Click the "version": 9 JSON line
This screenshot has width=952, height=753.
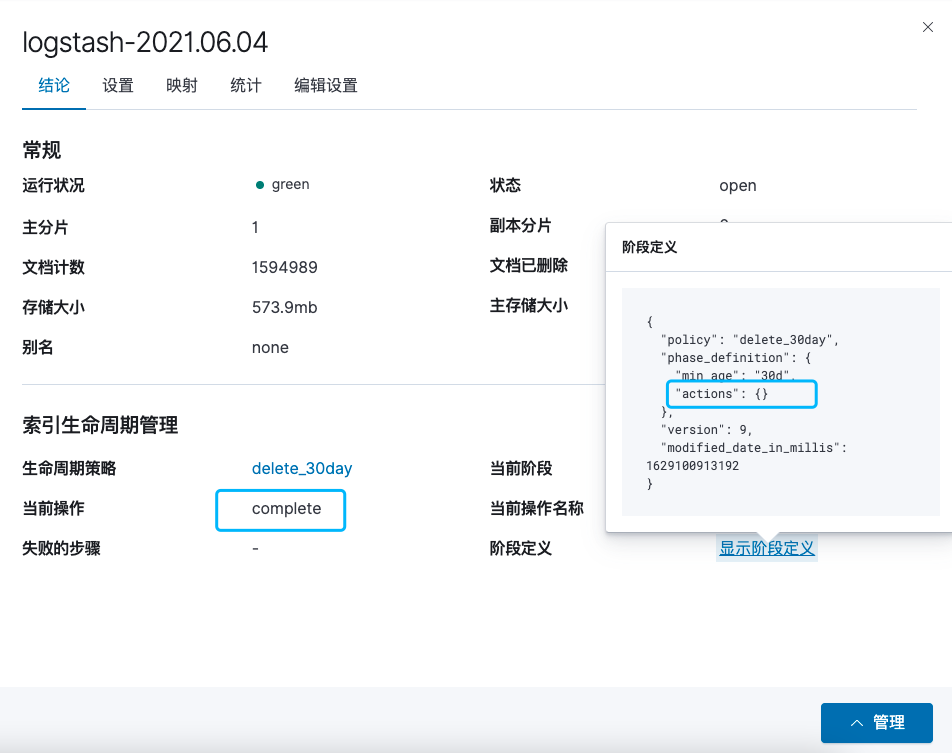tap(707, 429)
